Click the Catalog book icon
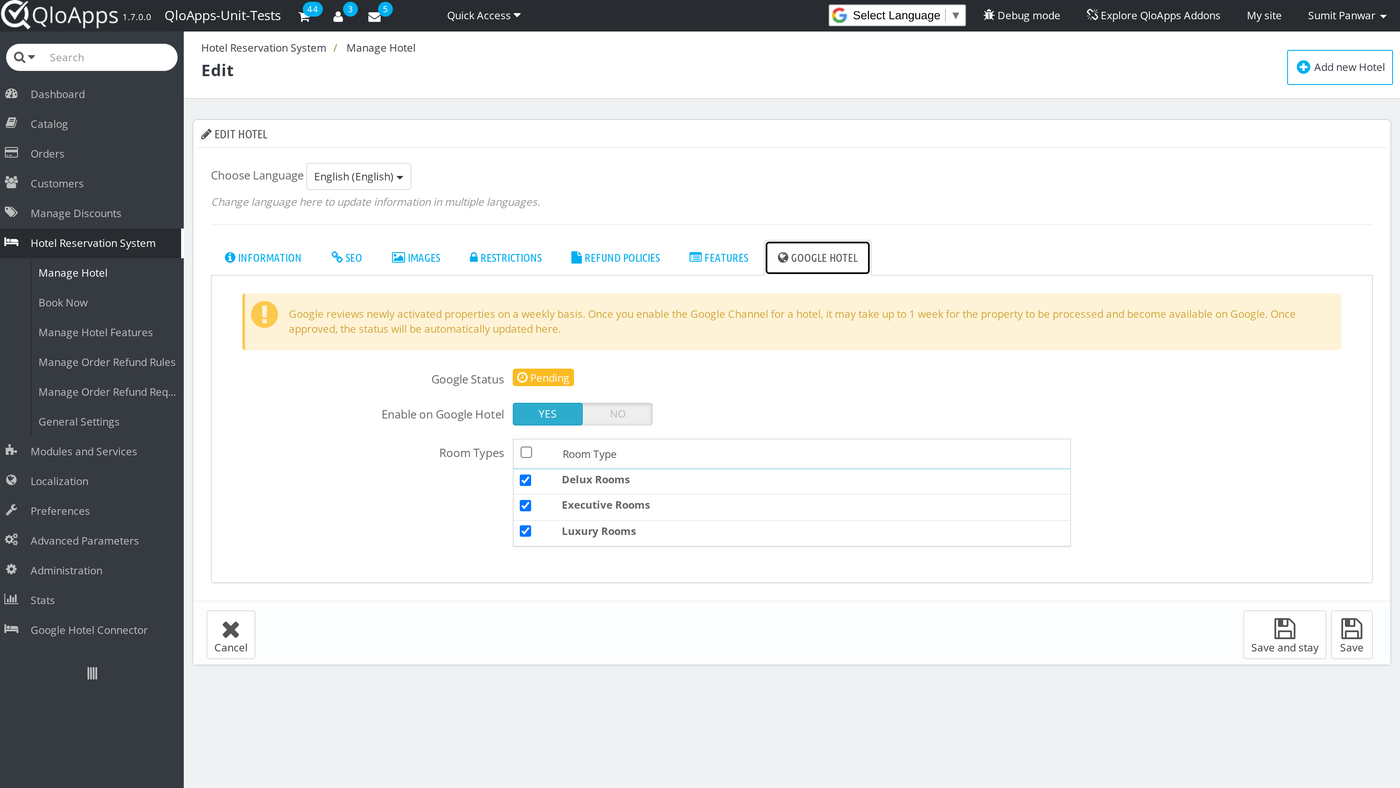This screenshot has height=788, width=1400. pyautogui.click(x=12, y=124)
